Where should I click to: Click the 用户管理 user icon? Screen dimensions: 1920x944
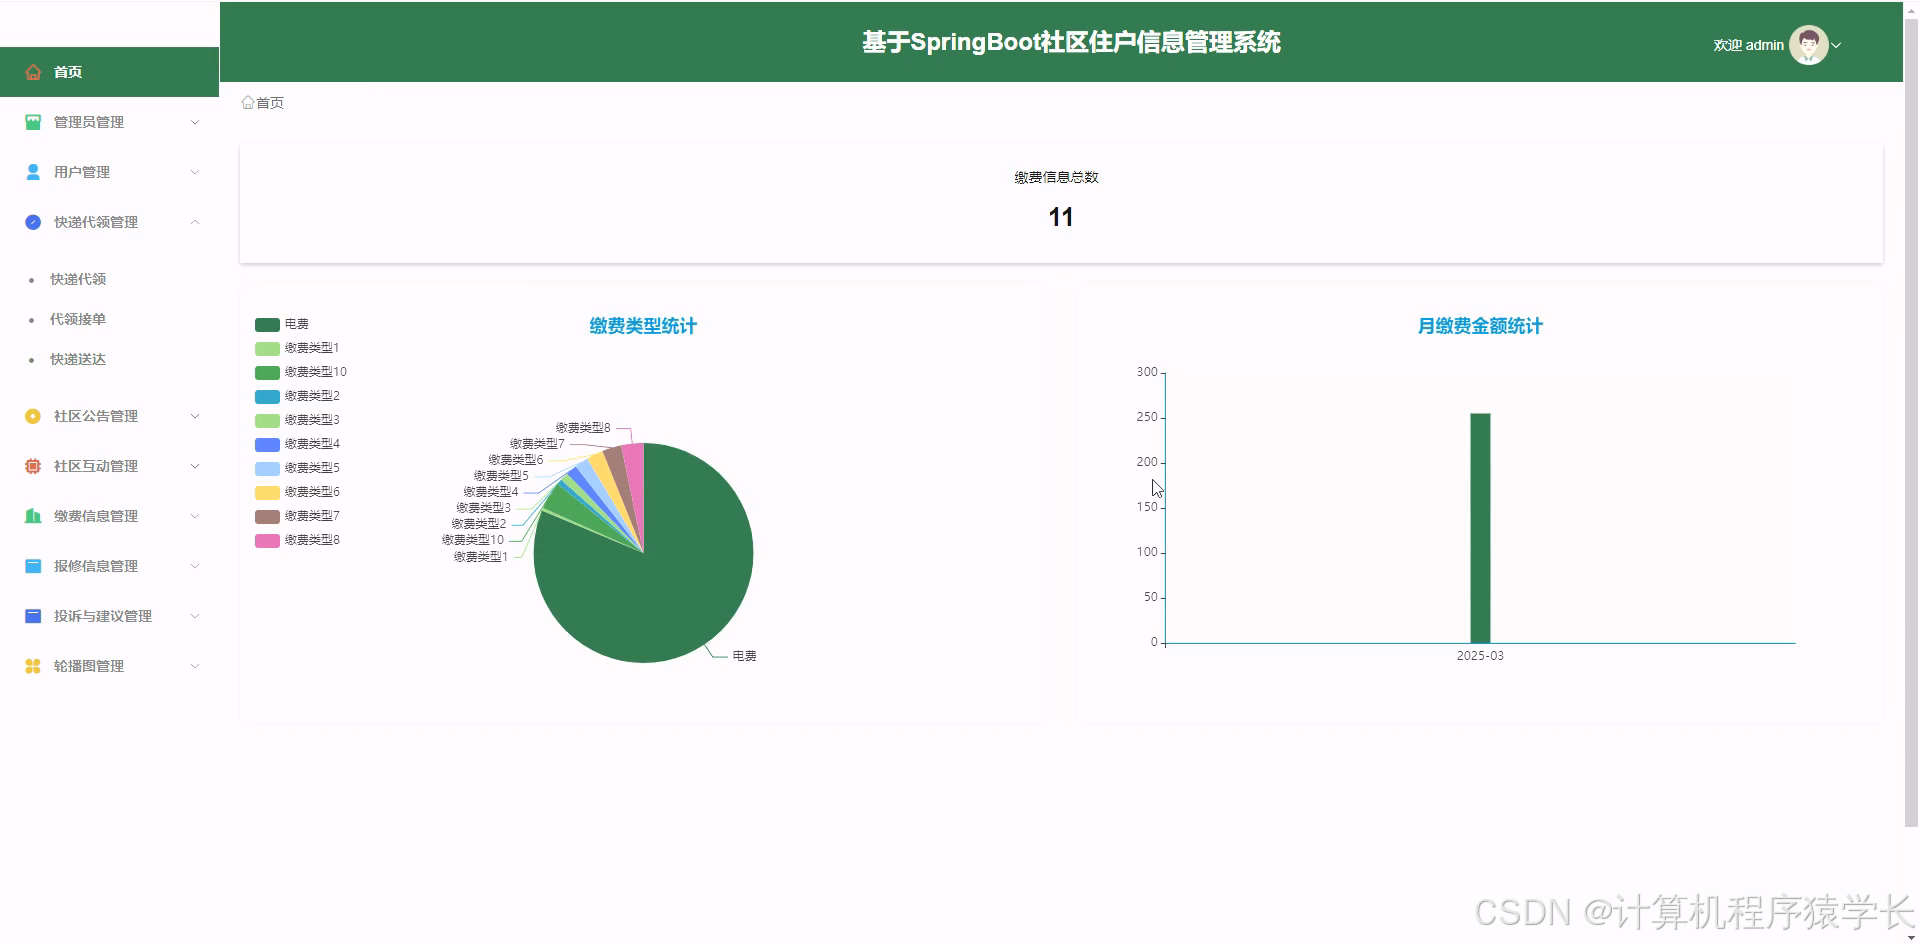tap(33, 171)
